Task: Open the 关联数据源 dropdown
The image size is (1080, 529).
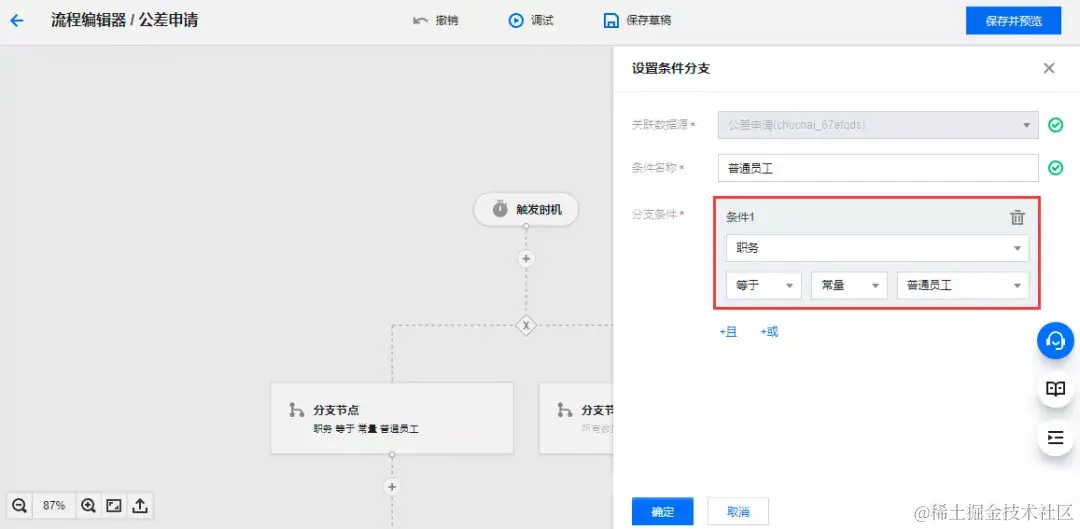Action: [x=878, y=125]
